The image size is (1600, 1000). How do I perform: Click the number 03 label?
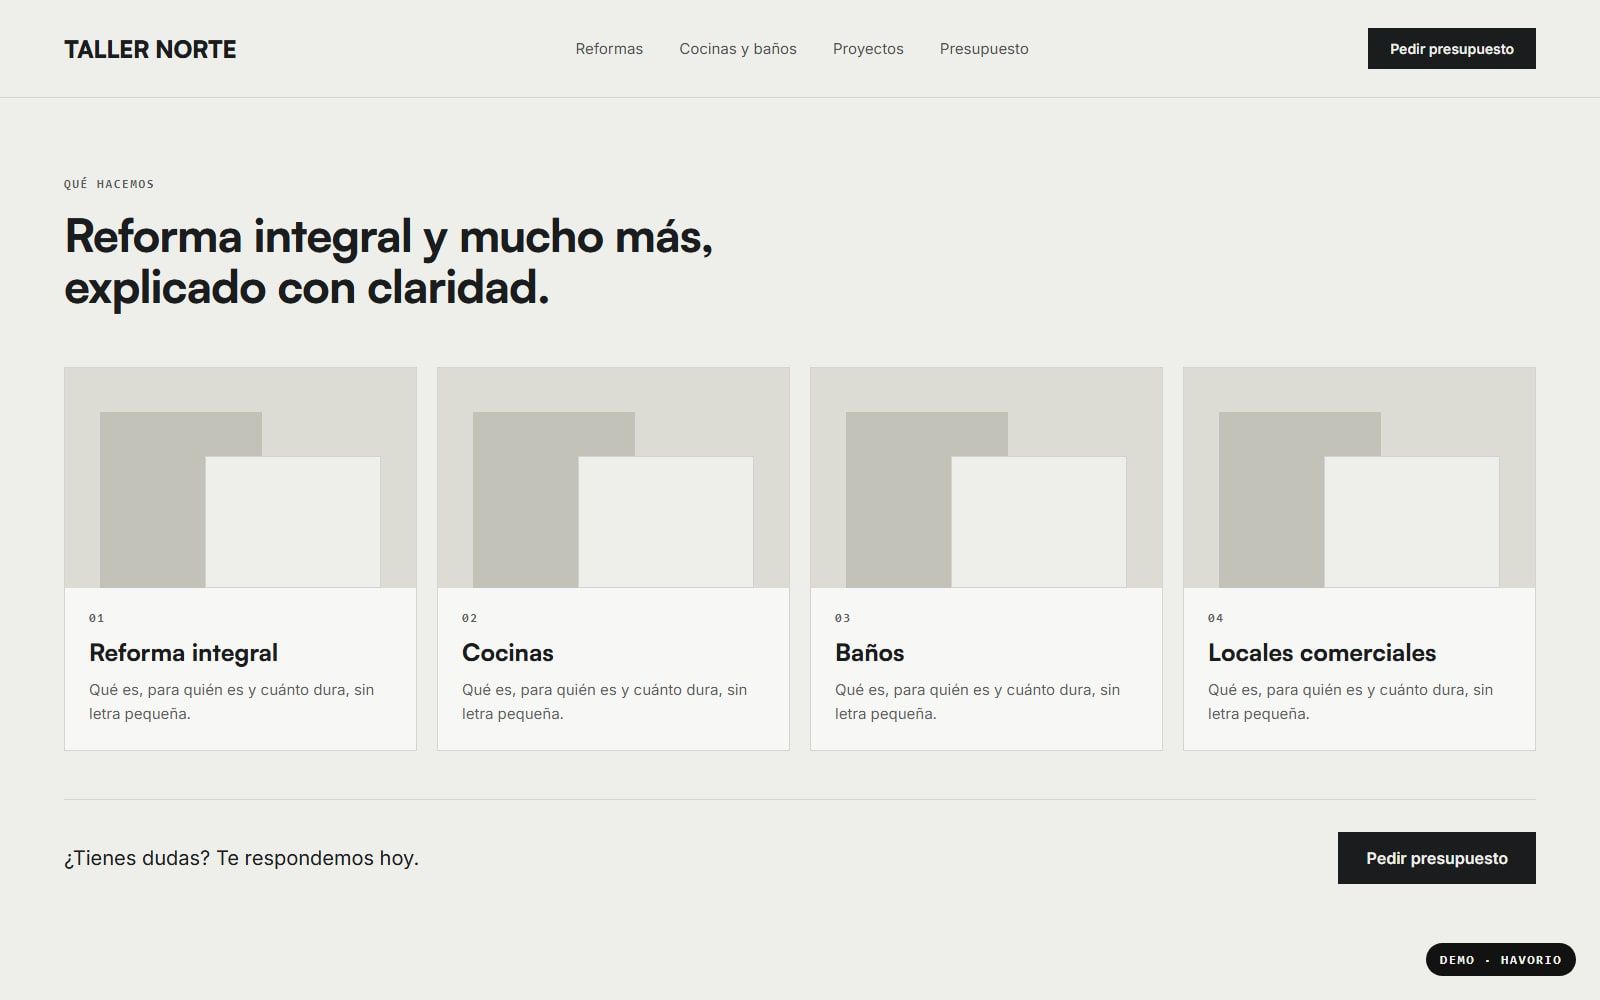843,618
